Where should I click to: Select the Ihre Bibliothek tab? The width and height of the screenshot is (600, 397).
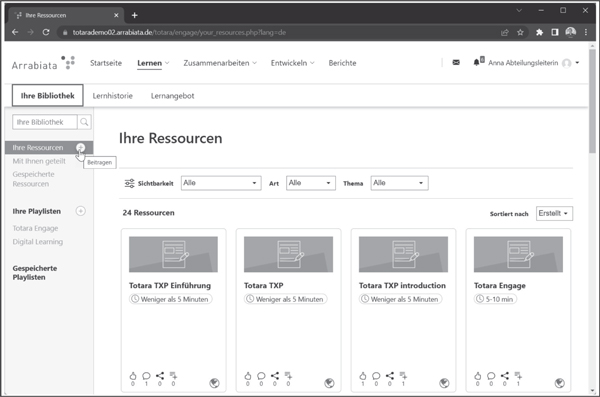click(x=47, y=95)
